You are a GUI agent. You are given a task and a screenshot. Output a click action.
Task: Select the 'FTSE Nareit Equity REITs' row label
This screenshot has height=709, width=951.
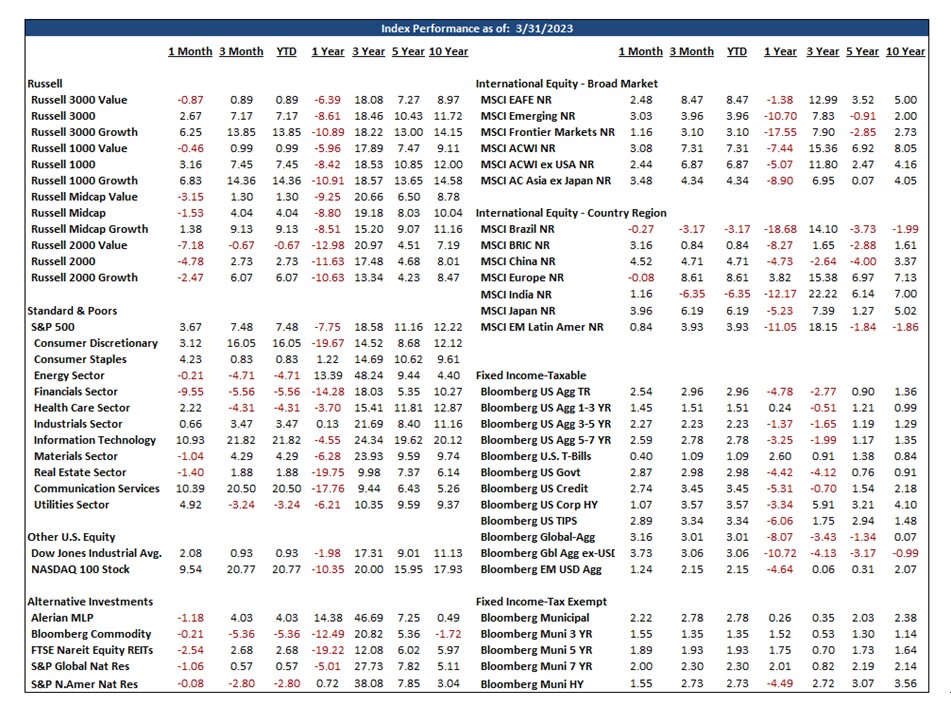click(x=92, y=650)
